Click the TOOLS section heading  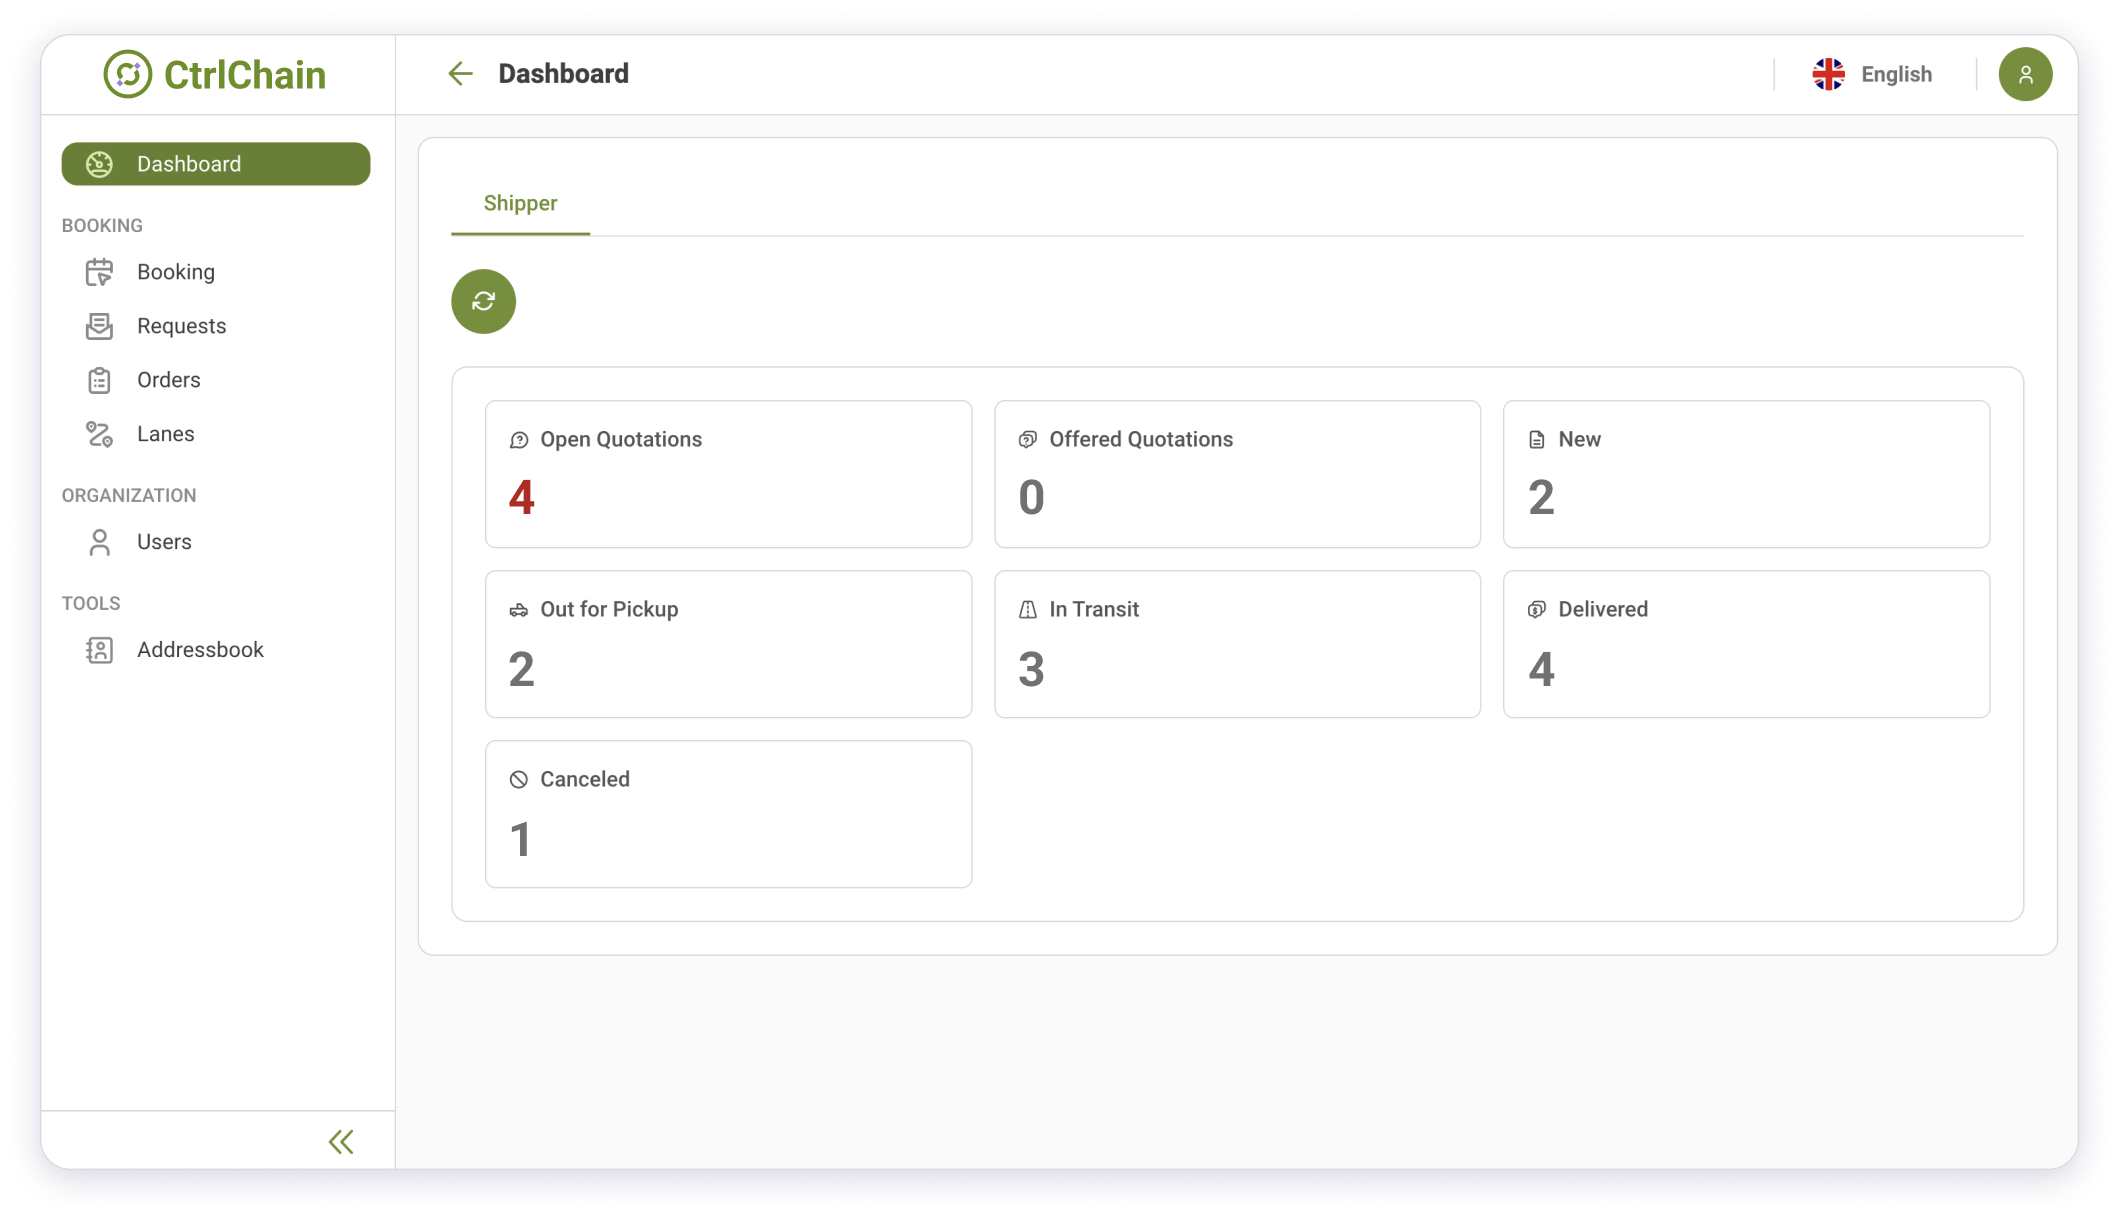[x=91, y=604]
